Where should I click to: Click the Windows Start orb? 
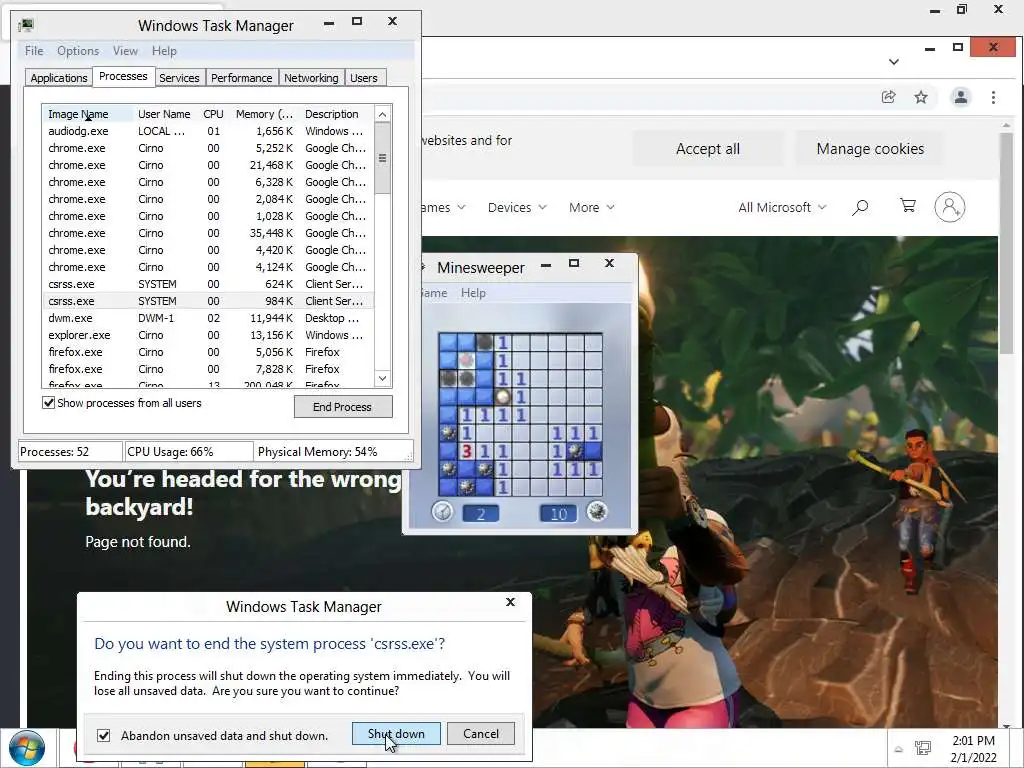pos(27,748)
